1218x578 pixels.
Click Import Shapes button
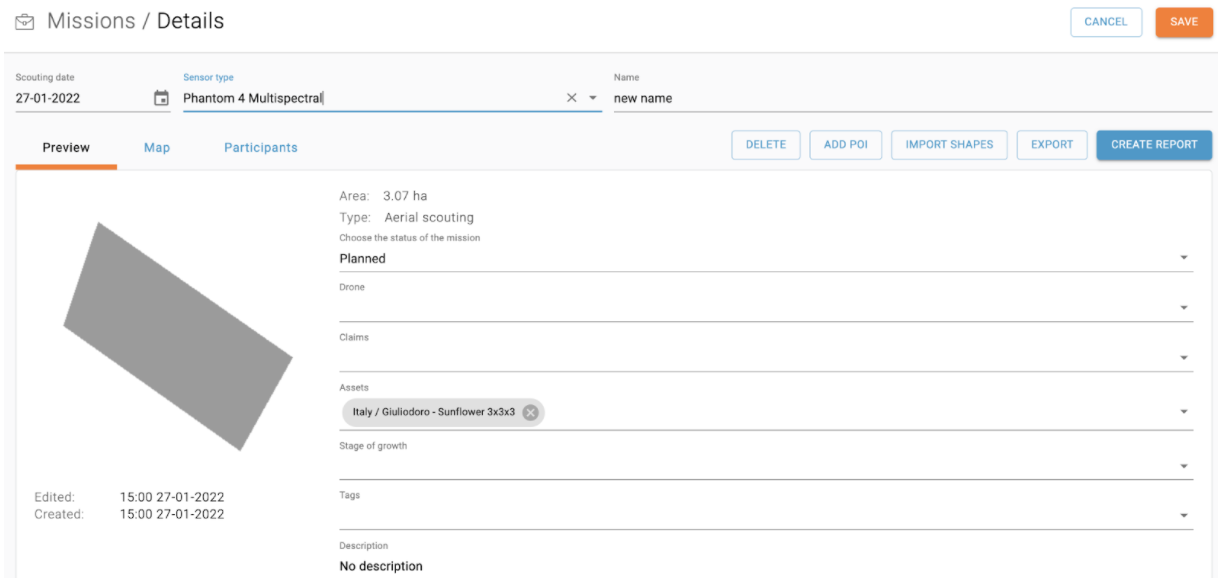click(949, 145)
